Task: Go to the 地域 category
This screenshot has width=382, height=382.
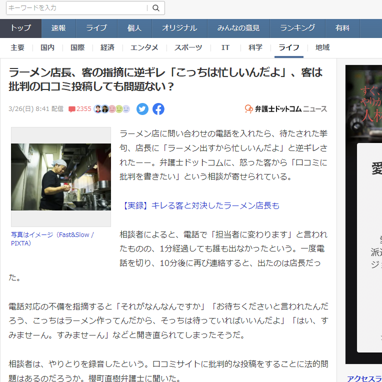Action: point(322,48)
